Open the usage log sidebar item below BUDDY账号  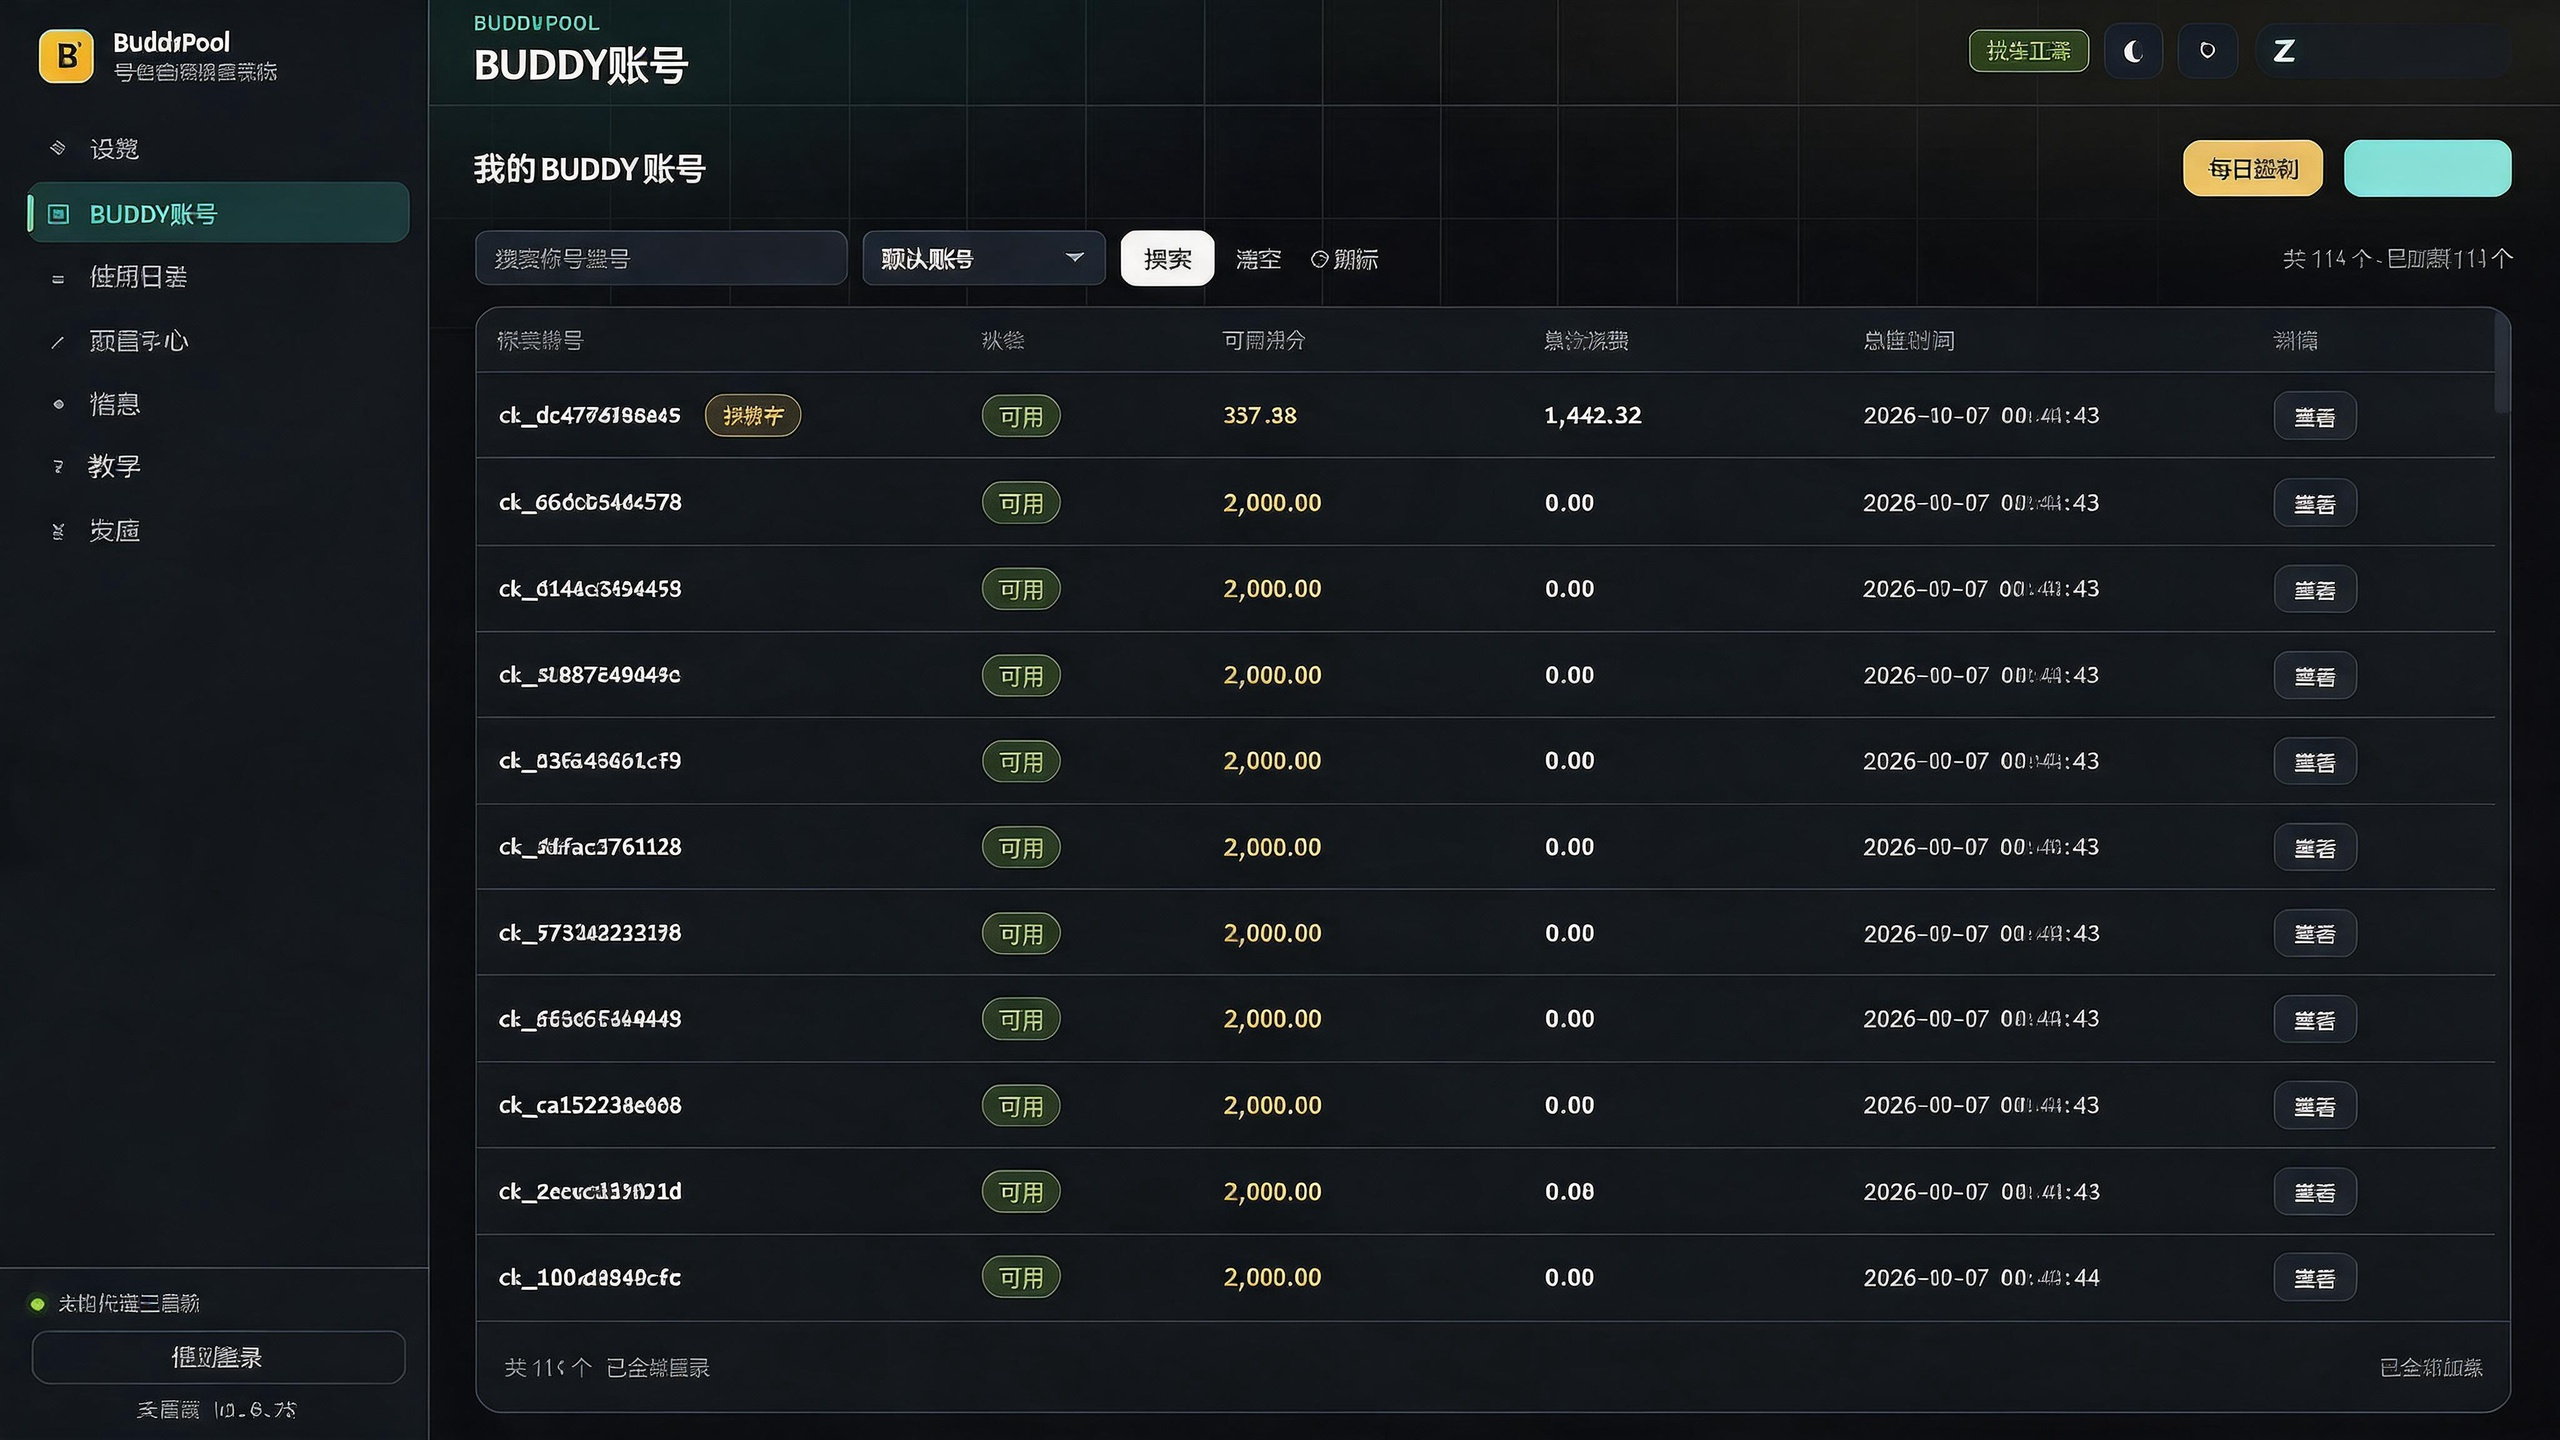218,277
